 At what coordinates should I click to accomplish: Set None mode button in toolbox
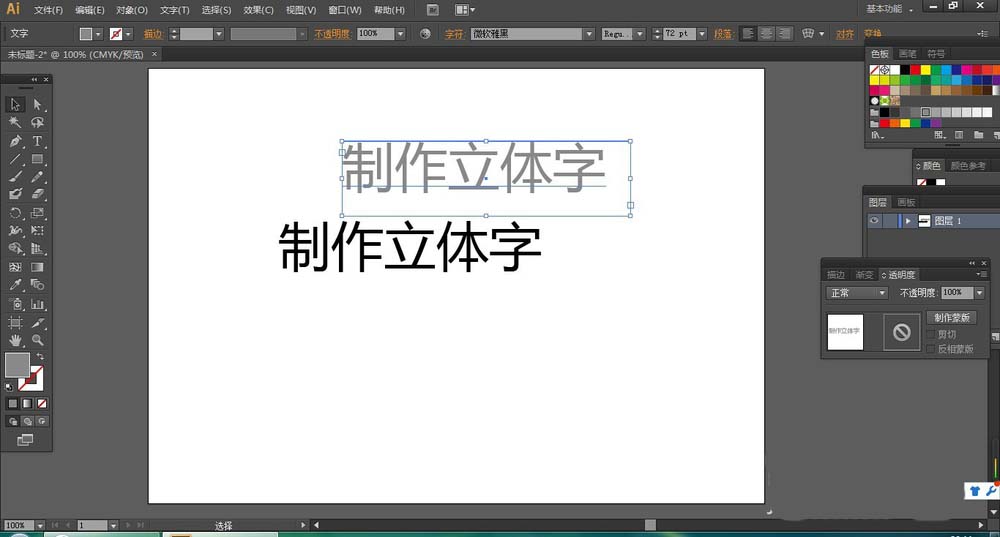pos(41,403)
